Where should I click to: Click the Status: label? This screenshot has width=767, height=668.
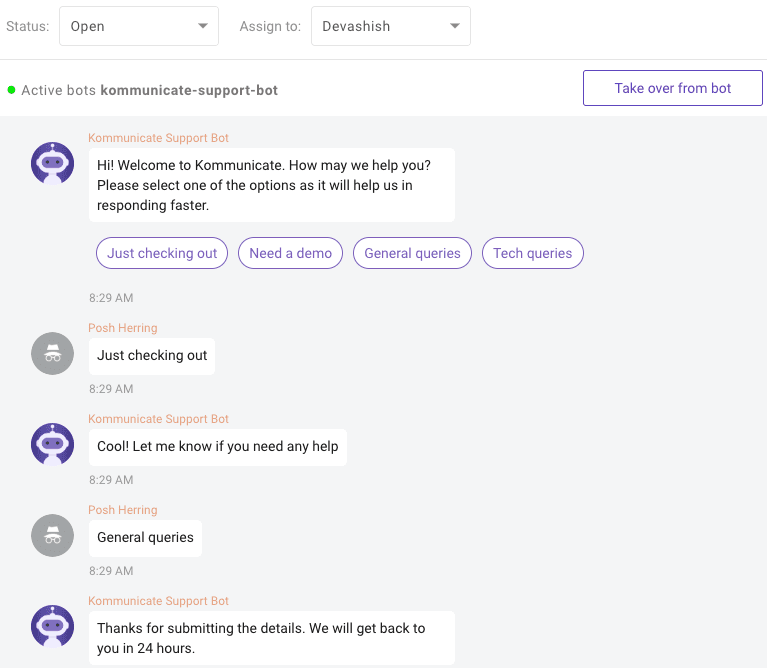[x=28, y=26]
